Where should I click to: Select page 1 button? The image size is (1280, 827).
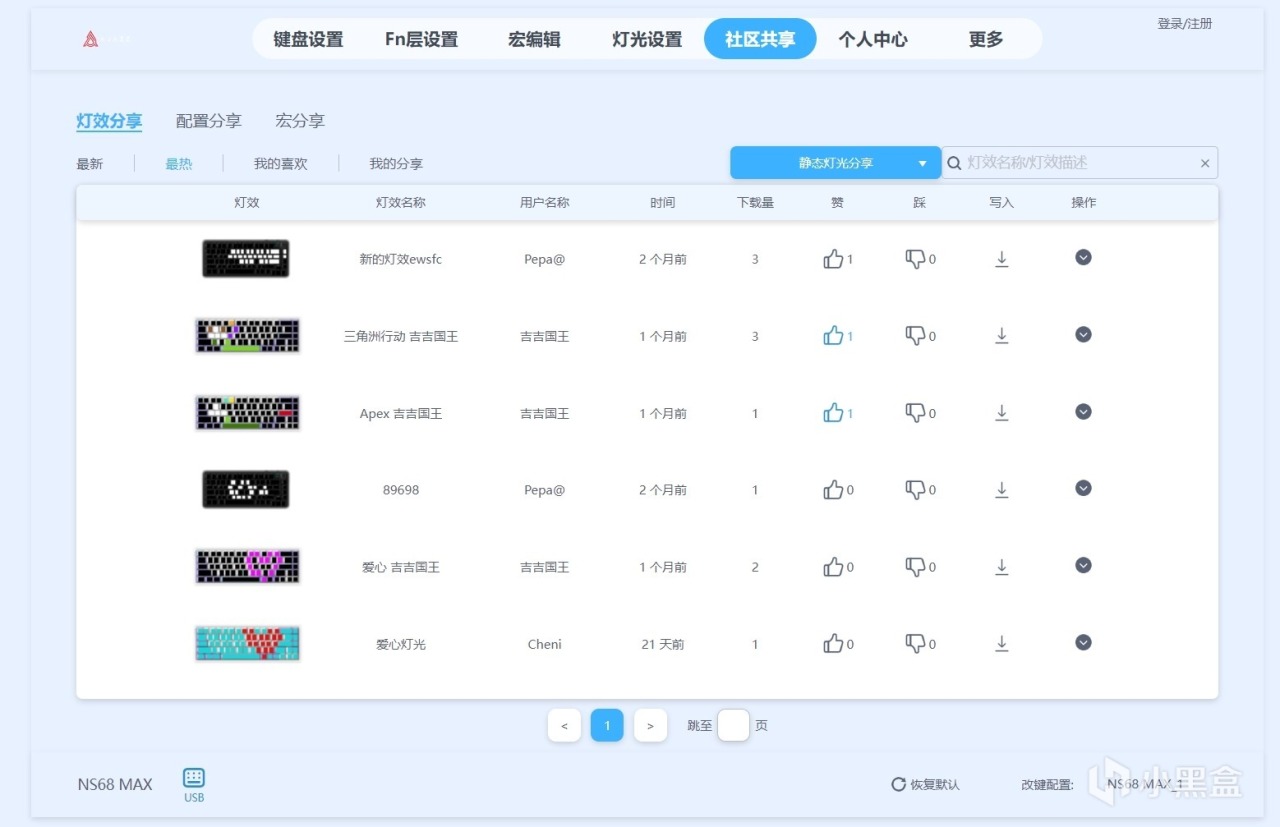point(607,725)
